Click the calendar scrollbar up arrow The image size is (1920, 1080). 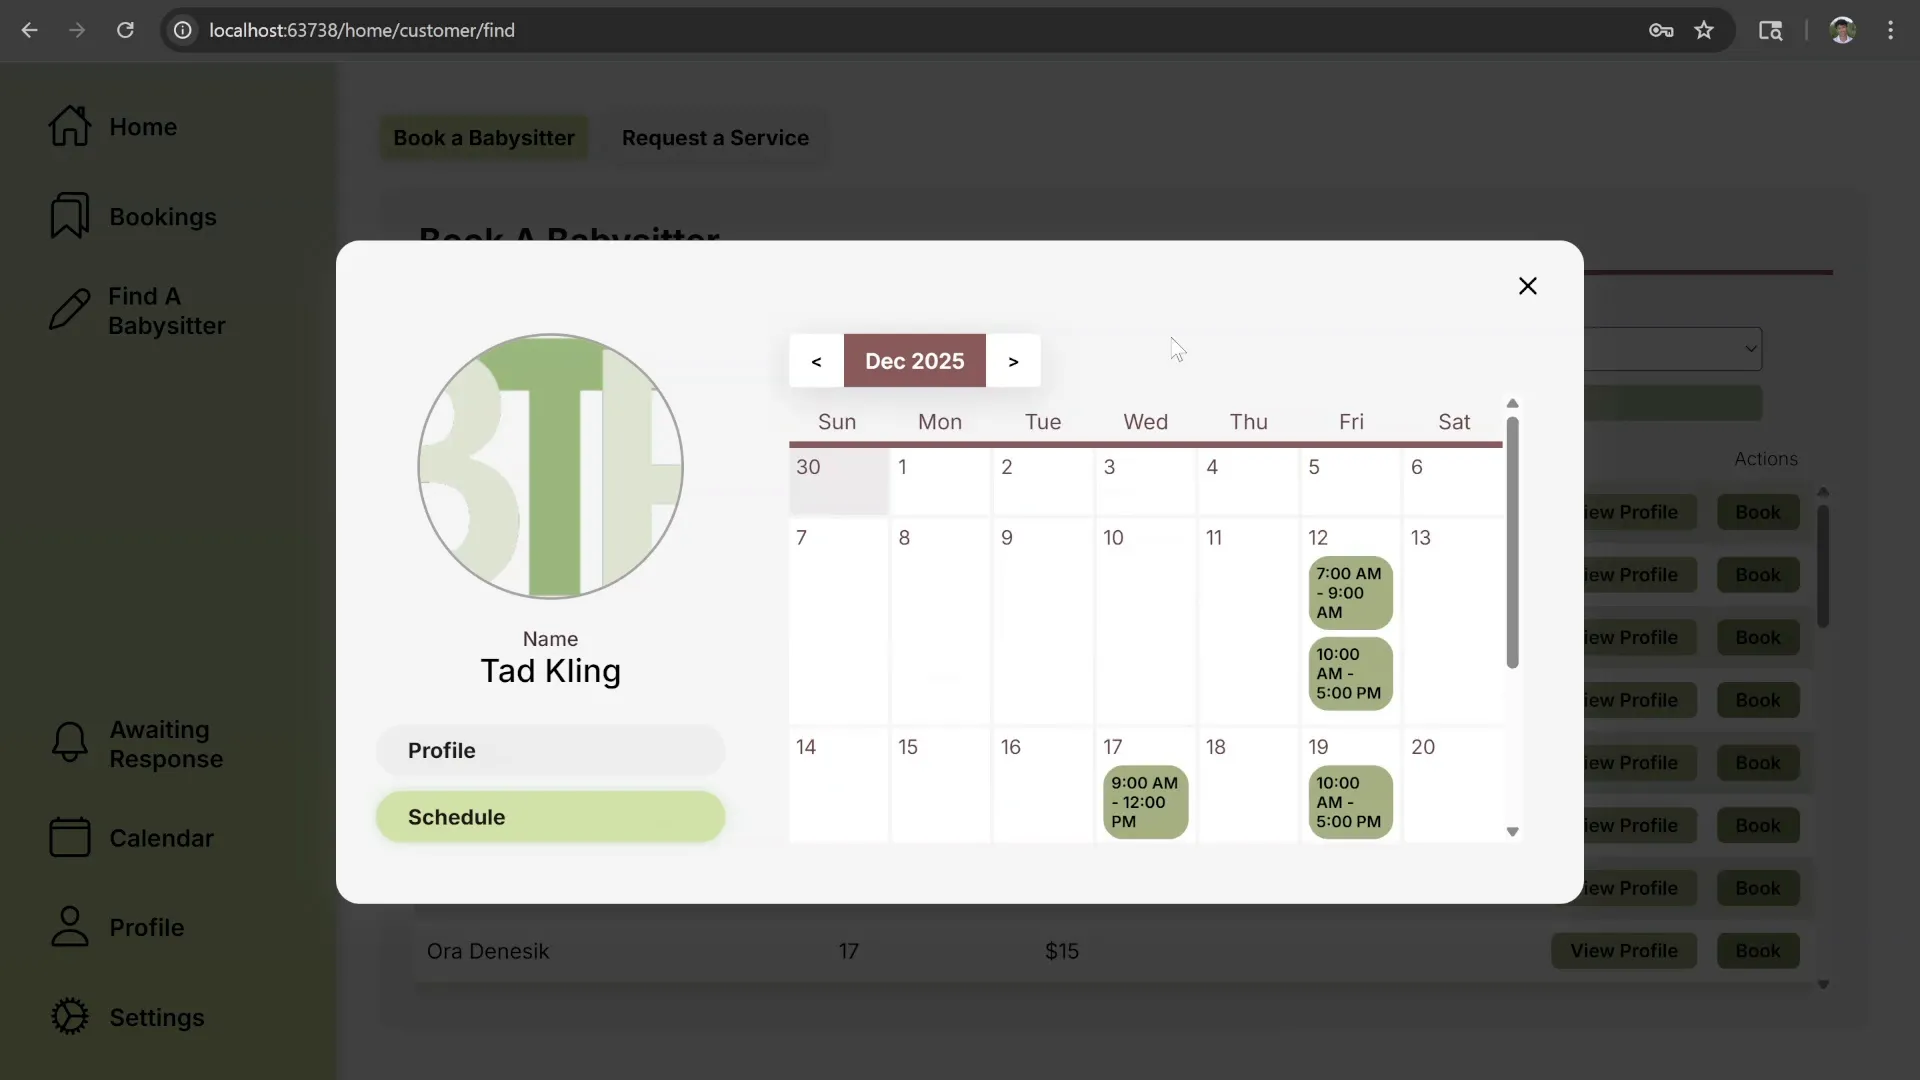point(1512,403)
